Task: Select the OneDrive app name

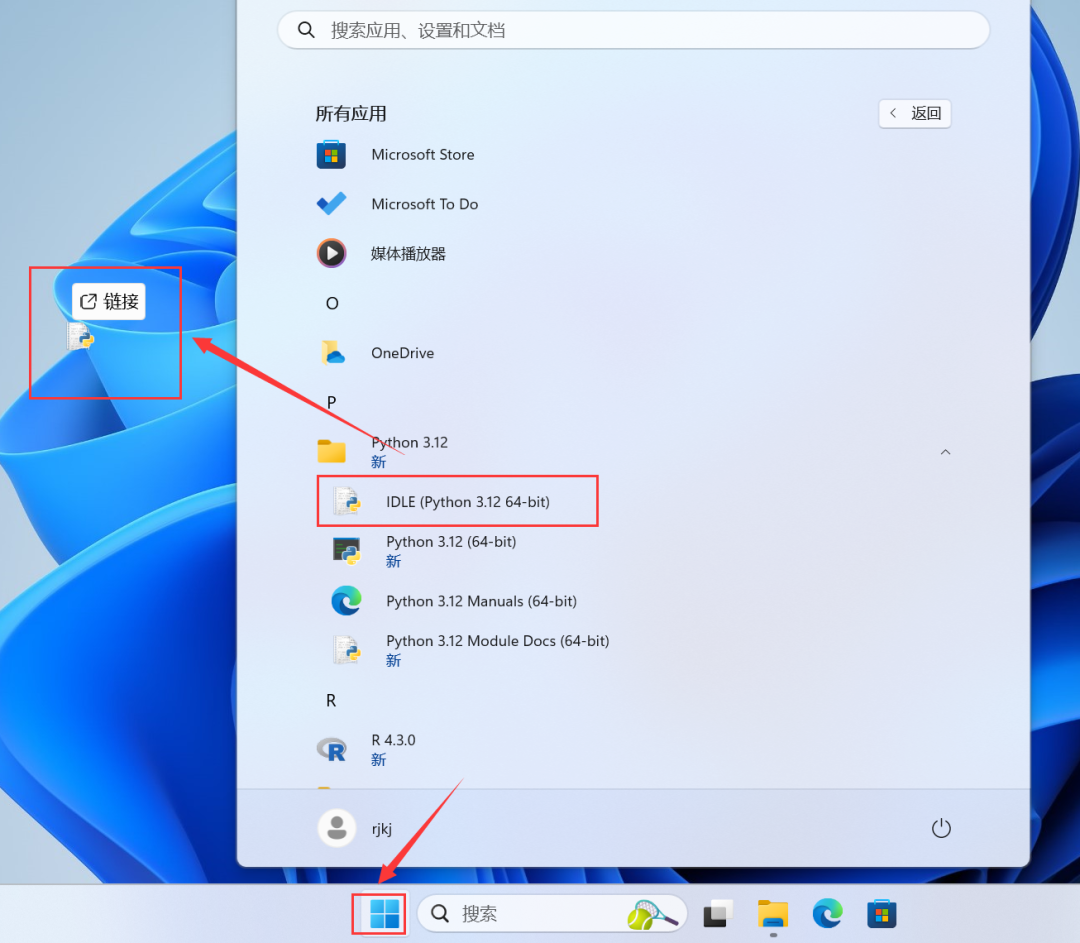Action: pos(403,353)
